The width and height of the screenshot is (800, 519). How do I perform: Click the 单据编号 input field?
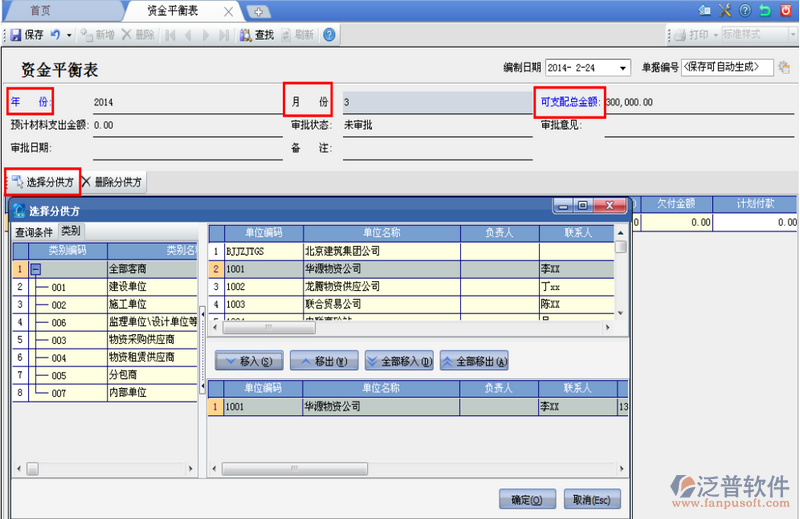pyautogui.click(x=727, y=67)
